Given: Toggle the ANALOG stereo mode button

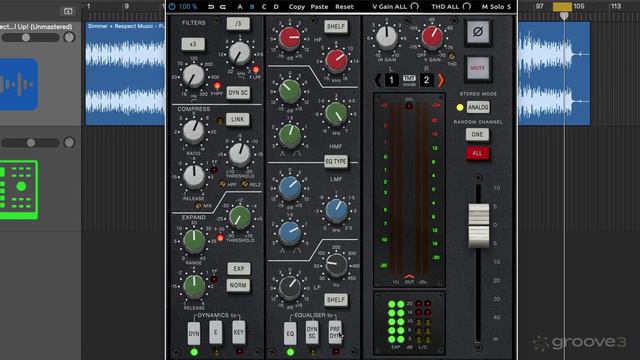Looking at the screenshot, I should point(478,107).
